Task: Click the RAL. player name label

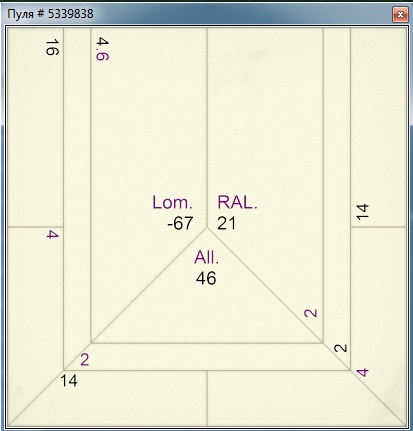Action: click(237, 202)
